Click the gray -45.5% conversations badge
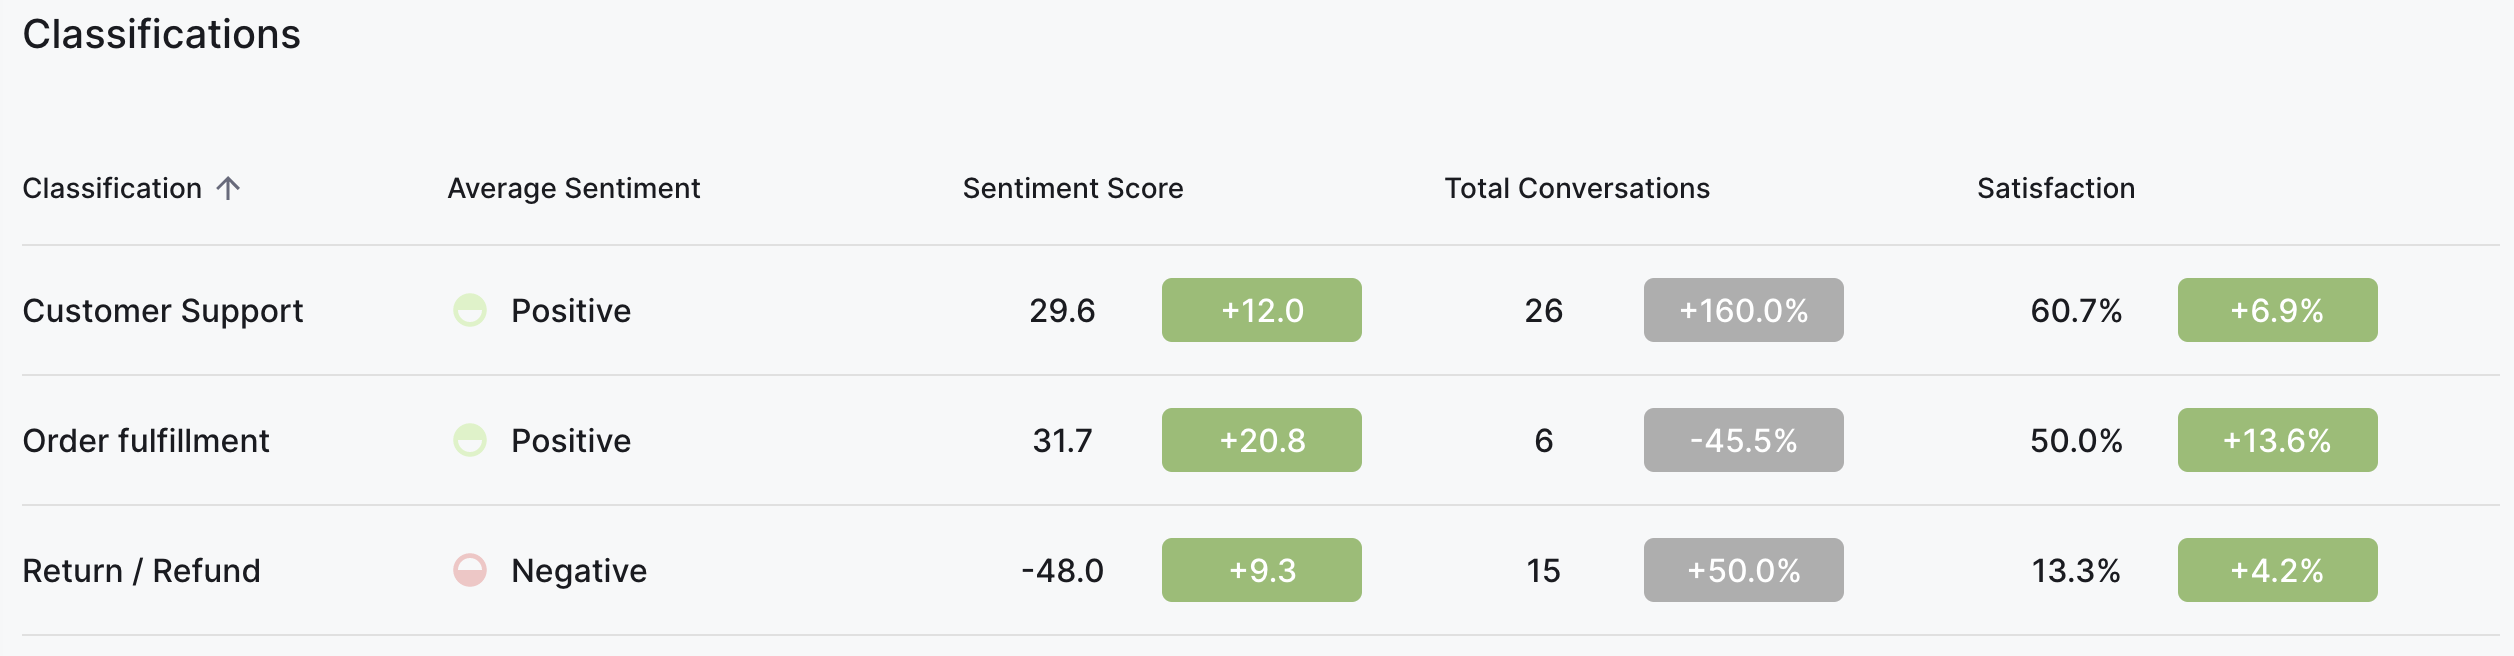This screenshot has width=2514, height=656. pos(1744,440)
